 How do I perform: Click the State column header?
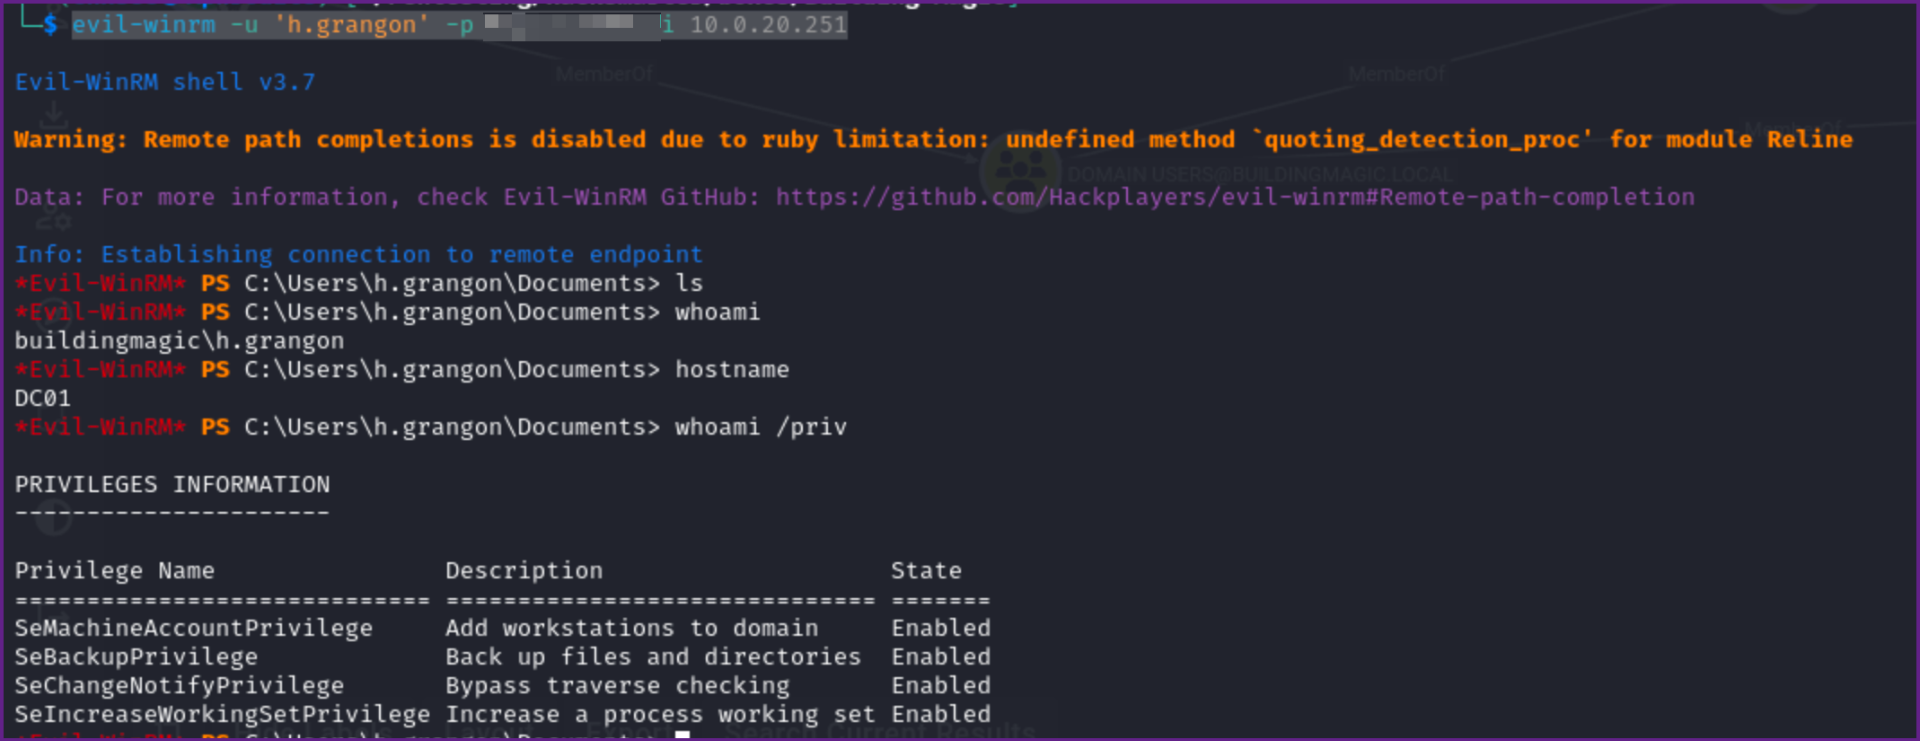point(926,571)
